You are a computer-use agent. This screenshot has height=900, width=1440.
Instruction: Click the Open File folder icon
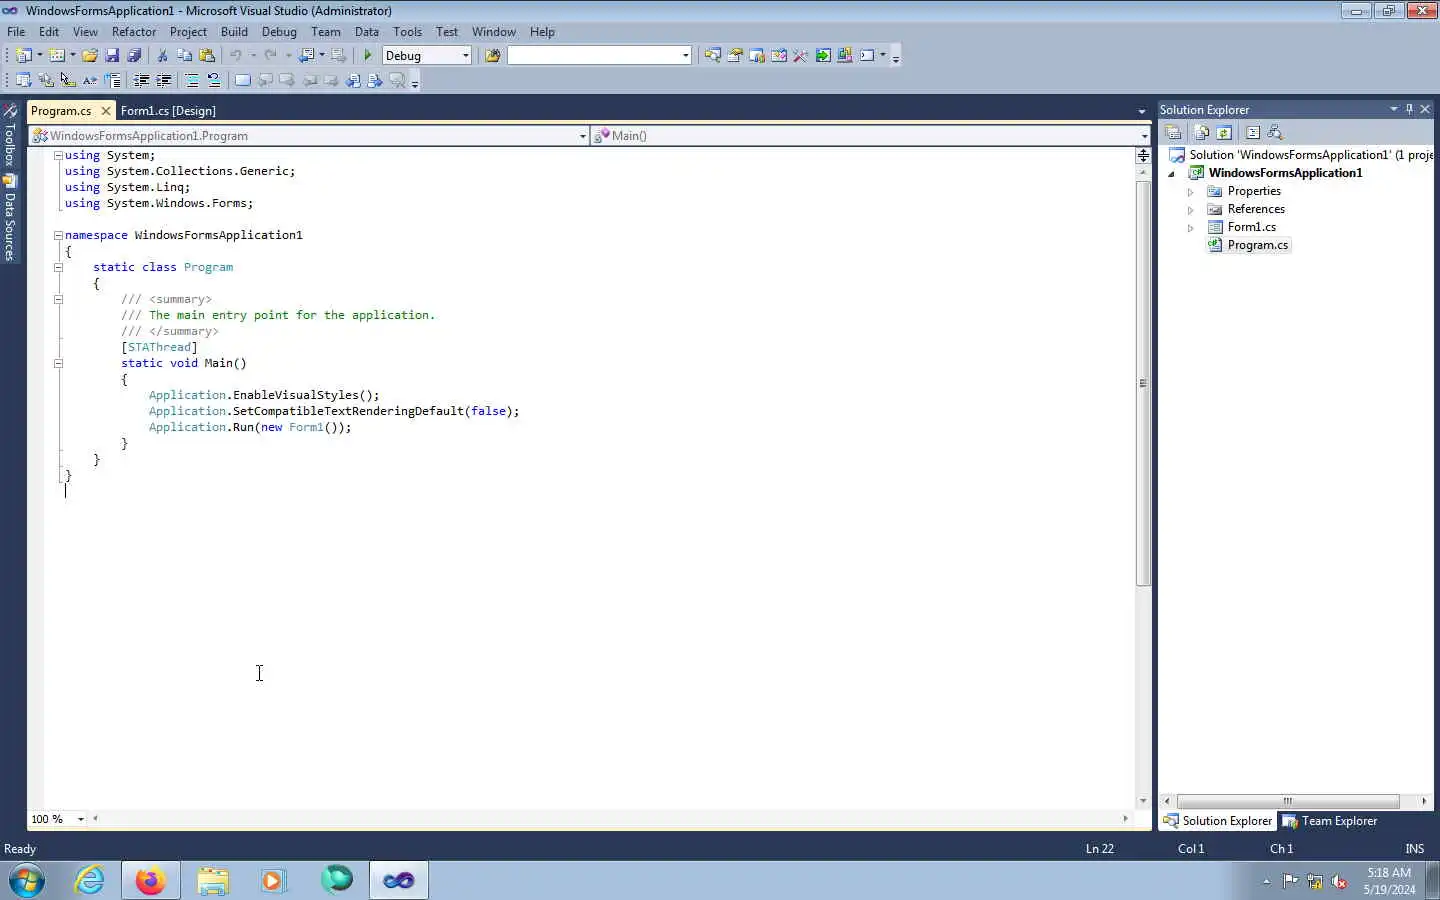coord(90,56)
